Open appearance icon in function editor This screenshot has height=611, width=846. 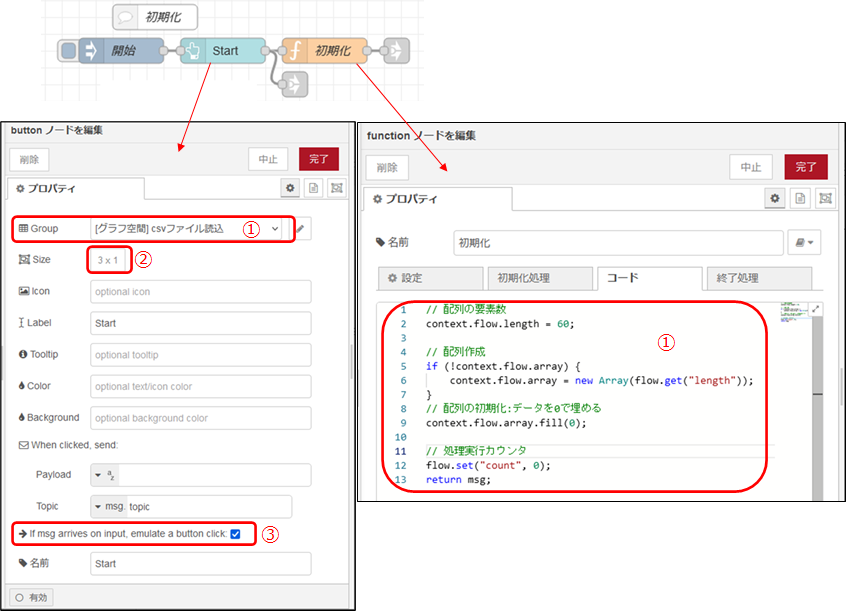(x=827, y=199)
